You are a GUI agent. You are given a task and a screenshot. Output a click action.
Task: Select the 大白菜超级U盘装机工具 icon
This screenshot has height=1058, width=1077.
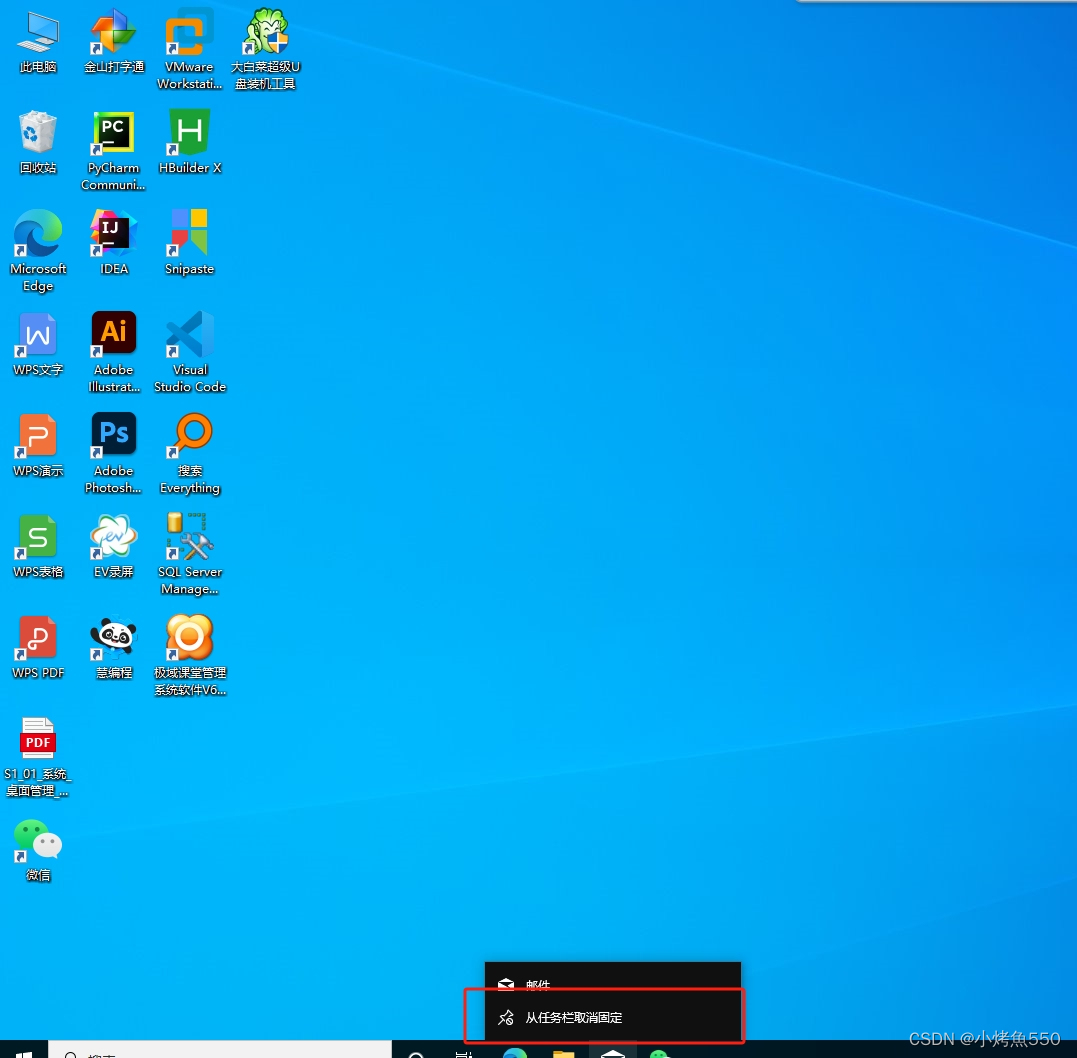[266, 48]
